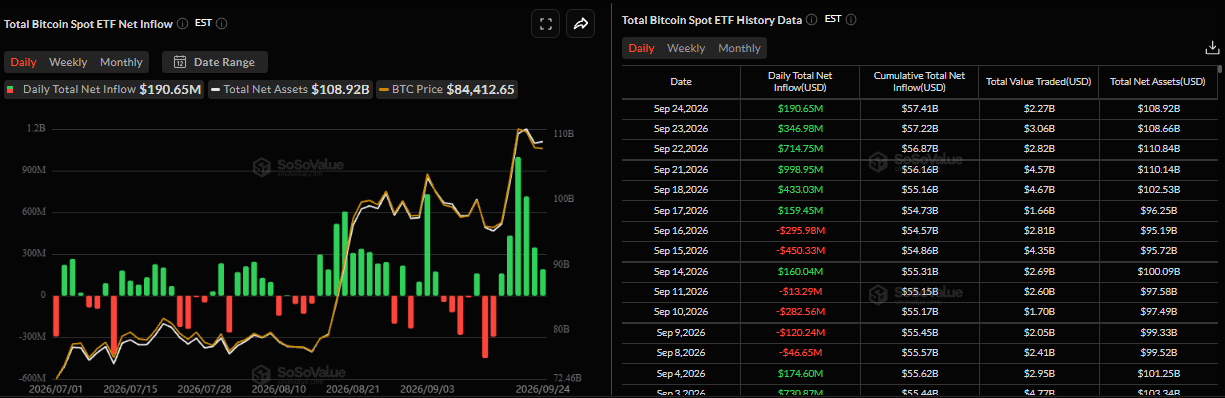Click the red-green inflow legend swatch
Viewport: 1225px width, 398px height.
pos(11,90)
